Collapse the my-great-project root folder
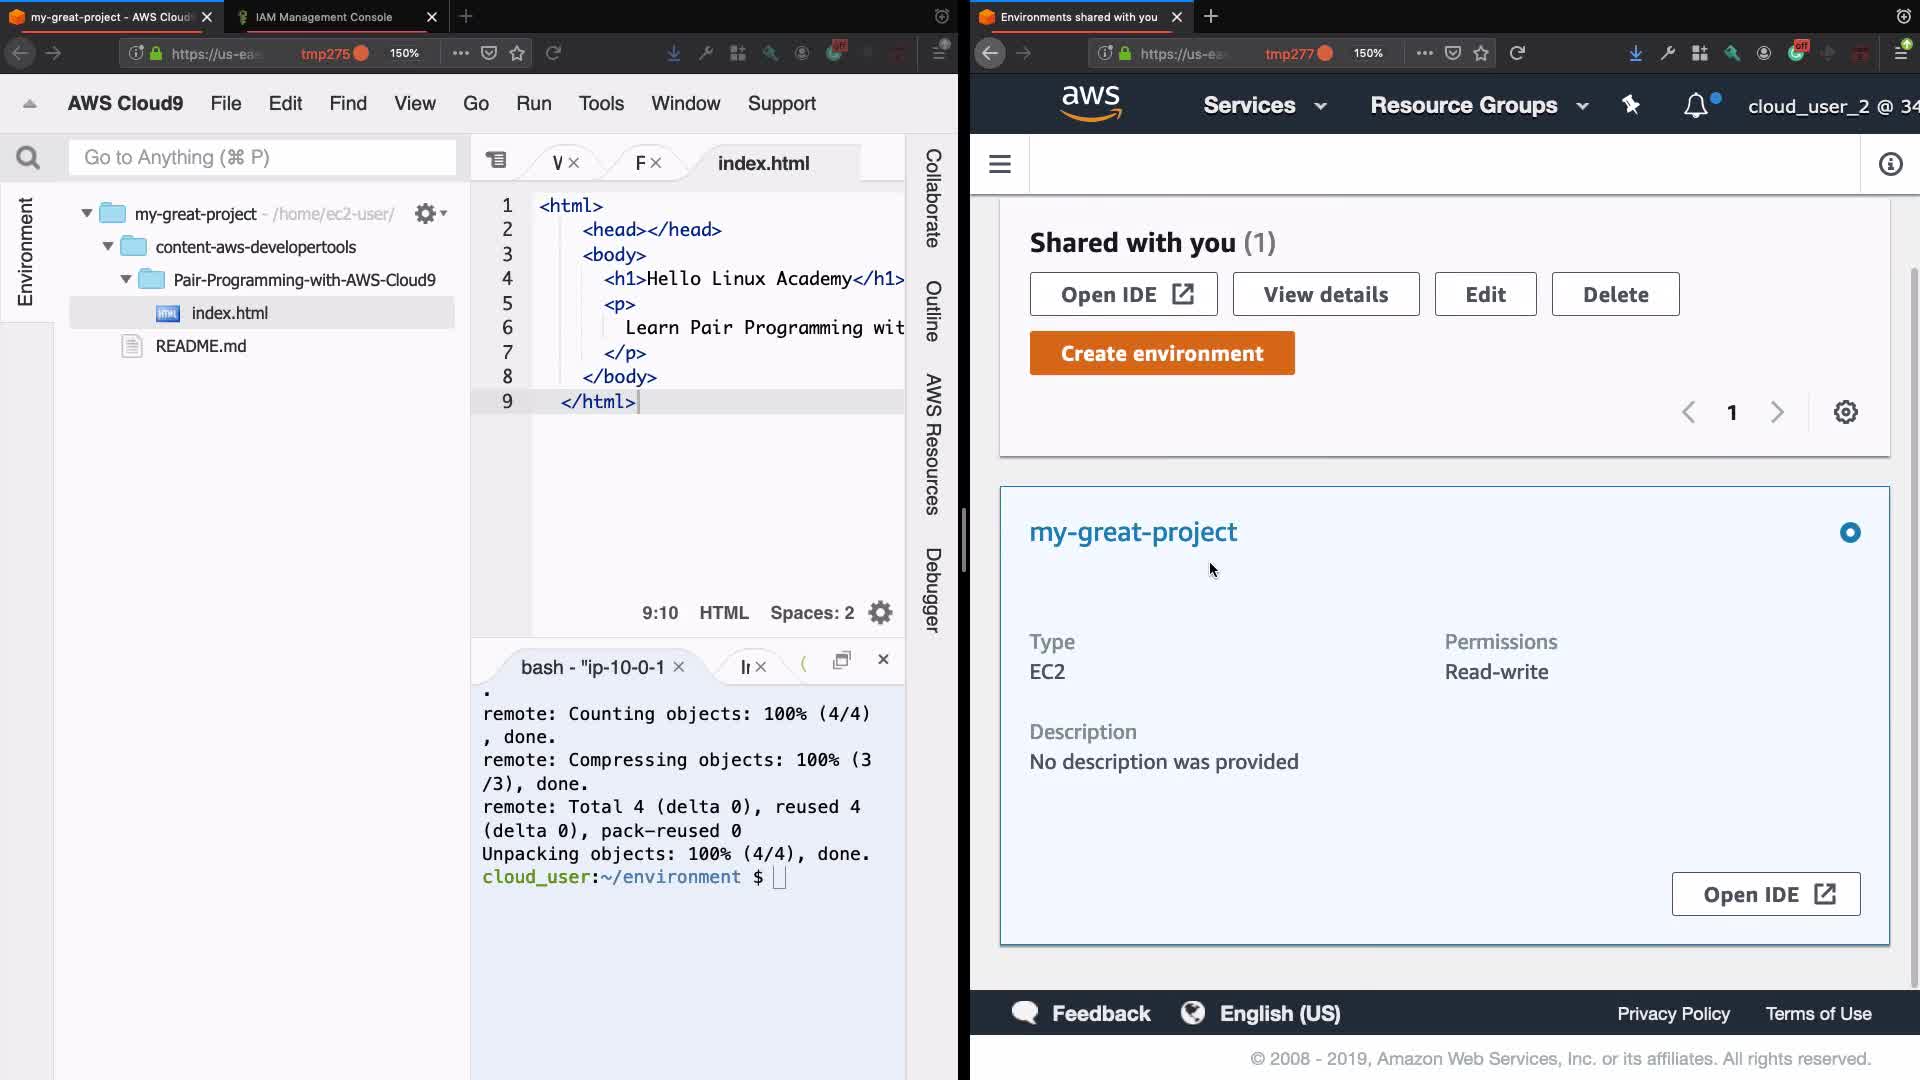Screen dimensions: 1920x1080 [x=87, y=214]
